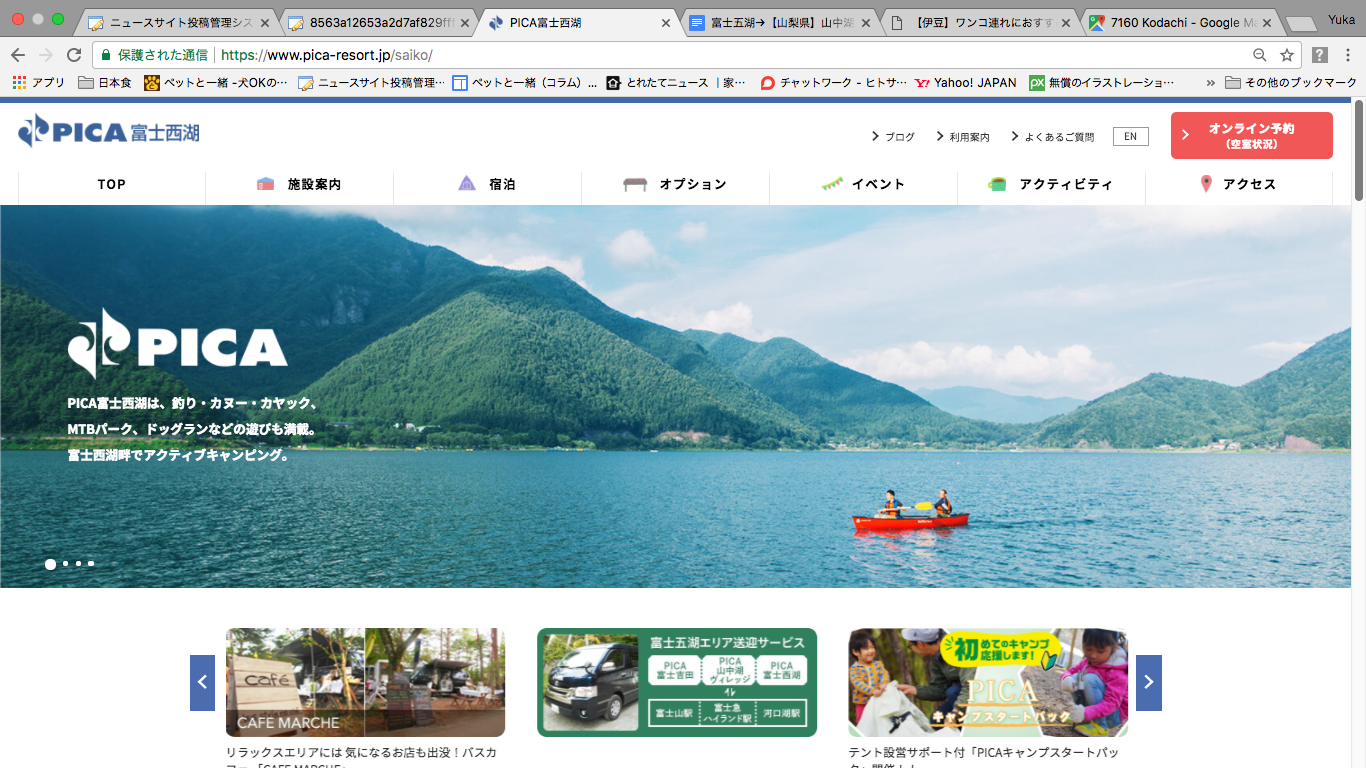
Task: Open Yahoo! JAPAN bookmark
Action: click(965, 83)
